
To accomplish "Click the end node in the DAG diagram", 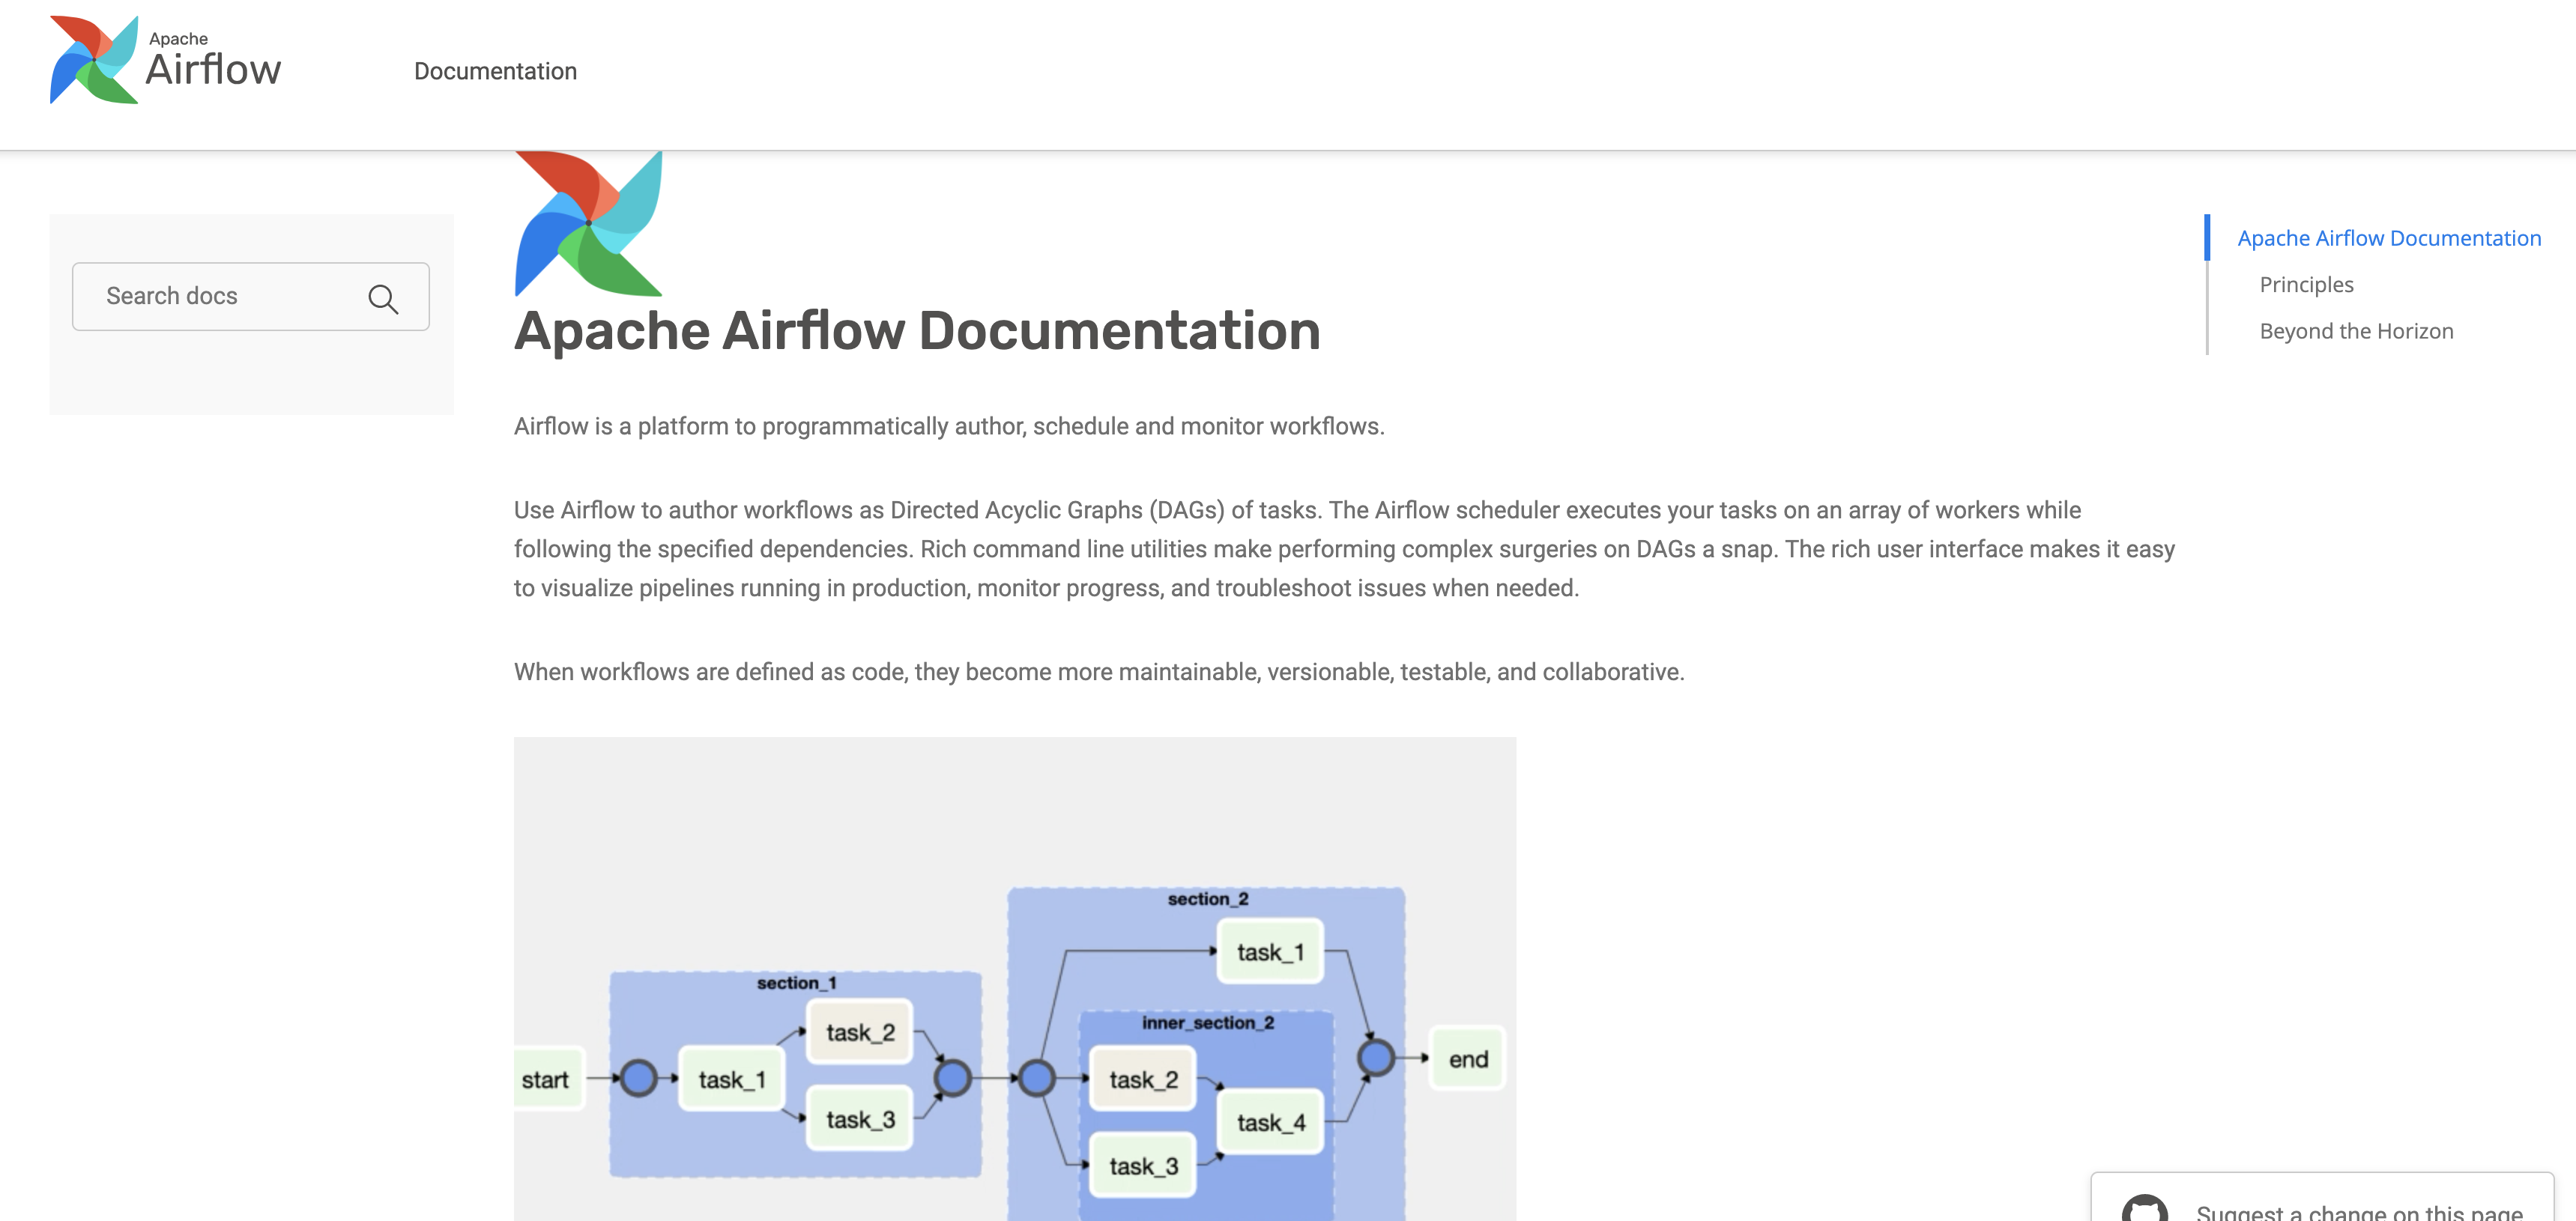I will point(1467,1059).
